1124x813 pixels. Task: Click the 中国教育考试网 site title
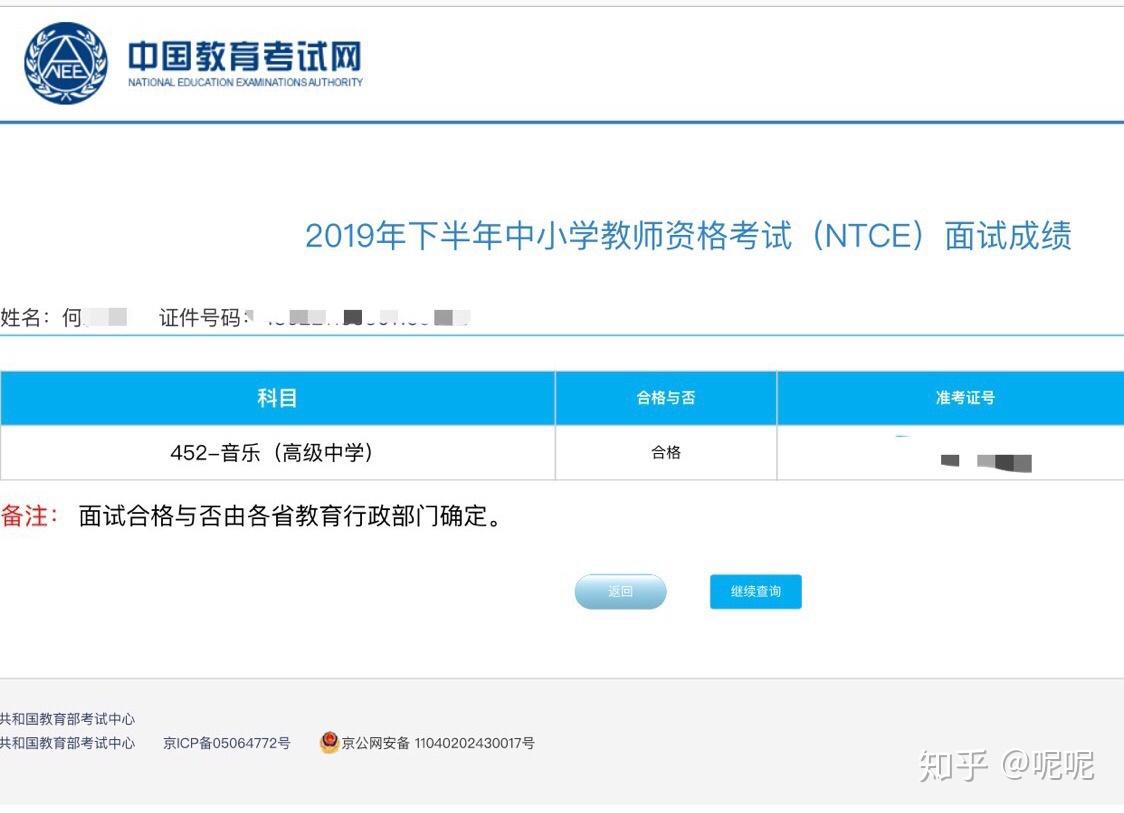coord(244,57)
